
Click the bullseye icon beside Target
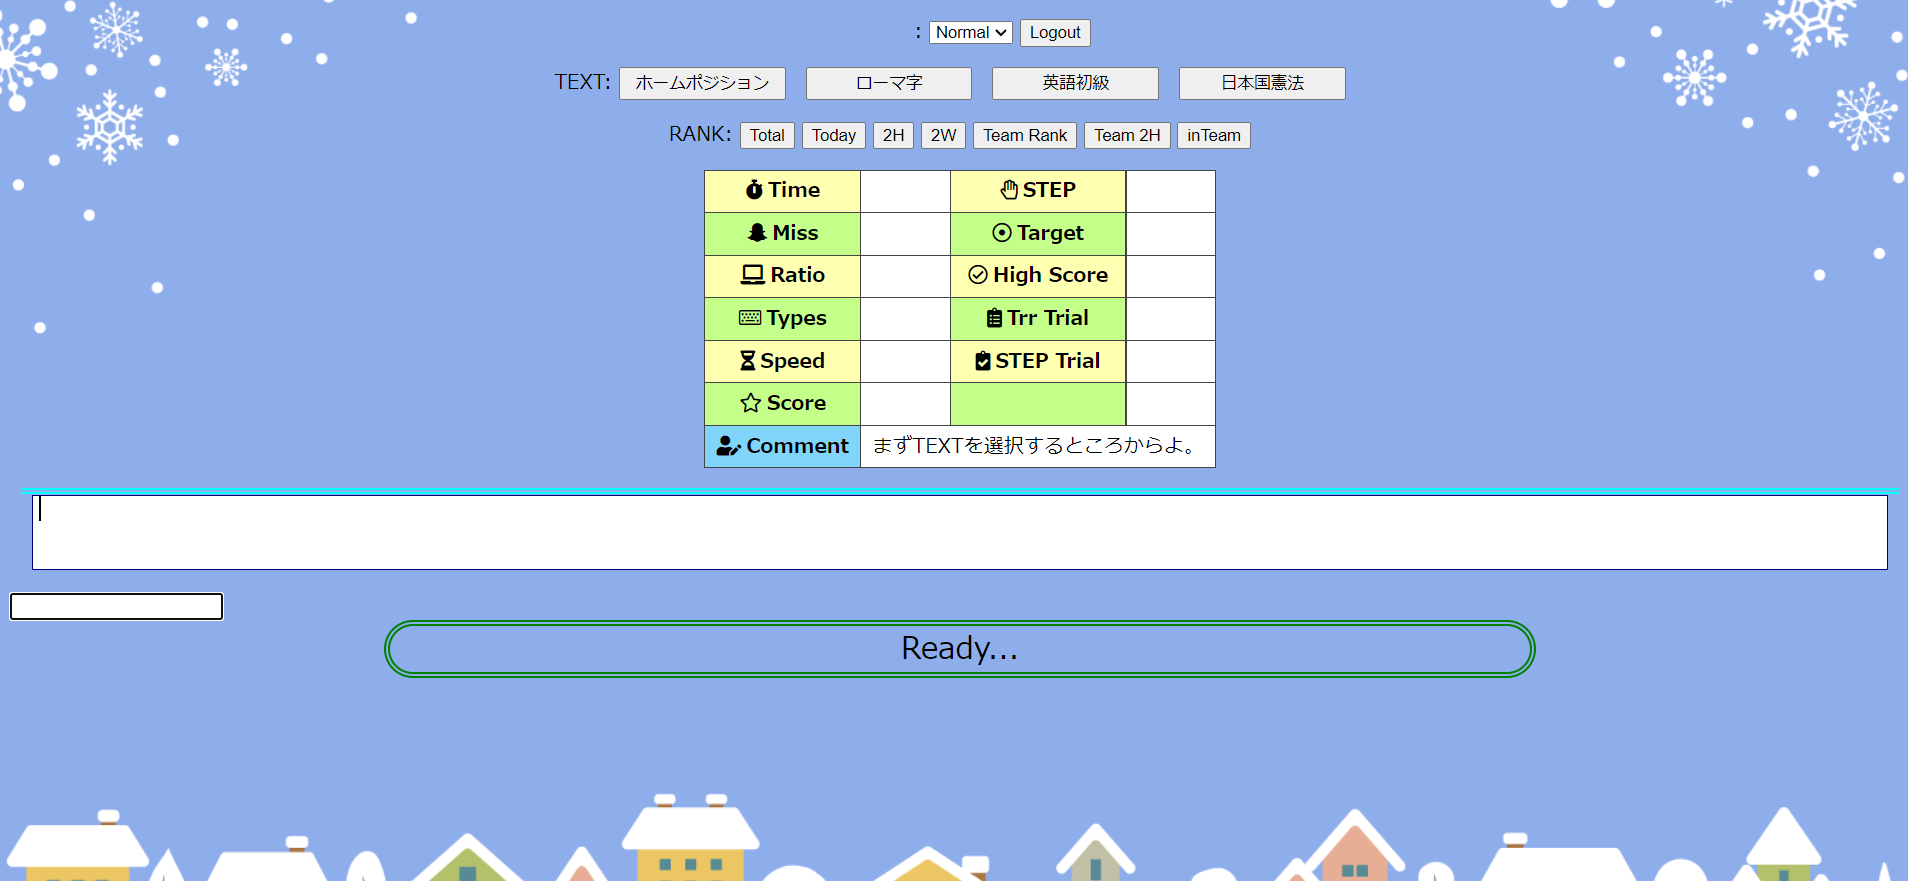coord(1002,233)
